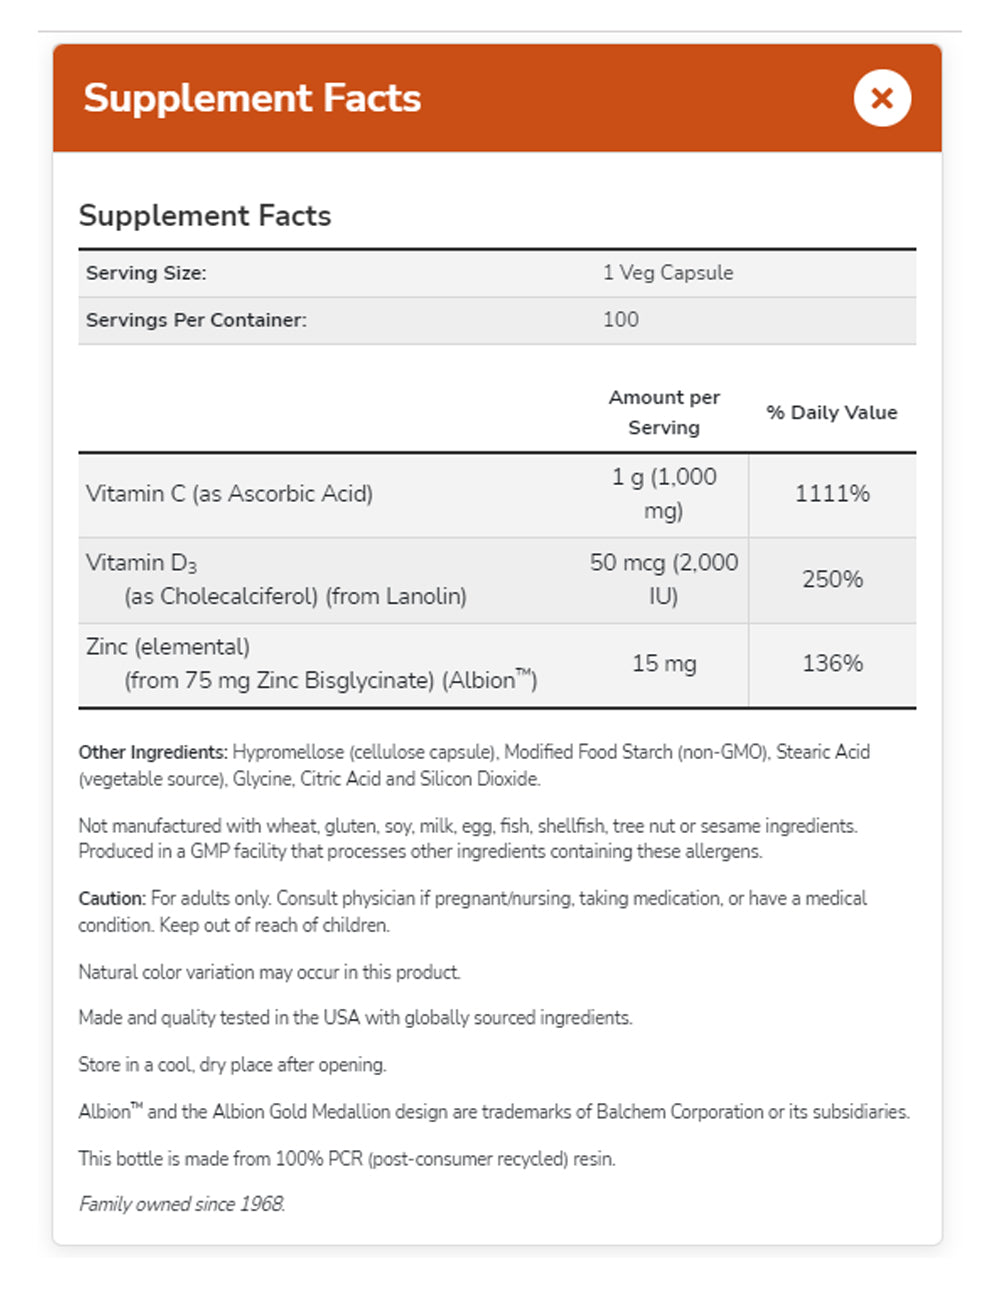
Task: Click the % Daily Value column header
Action: pos(832,412)
